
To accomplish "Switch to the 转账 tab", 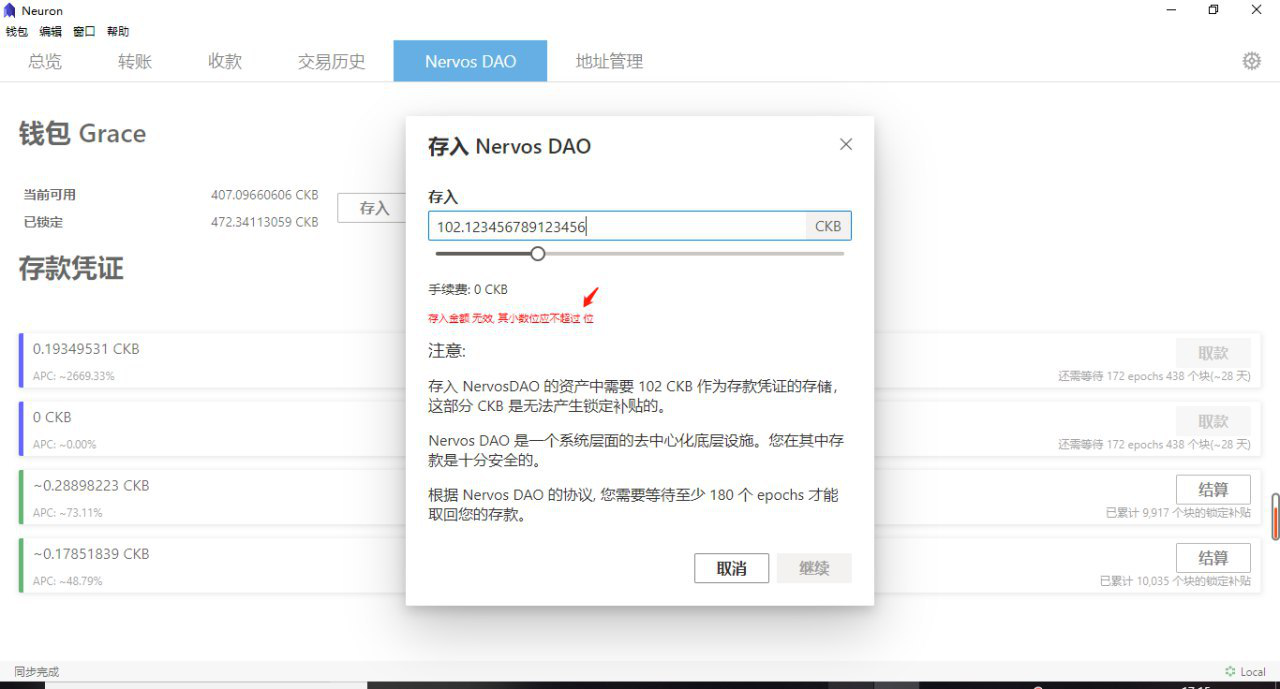I will (135, 61).
